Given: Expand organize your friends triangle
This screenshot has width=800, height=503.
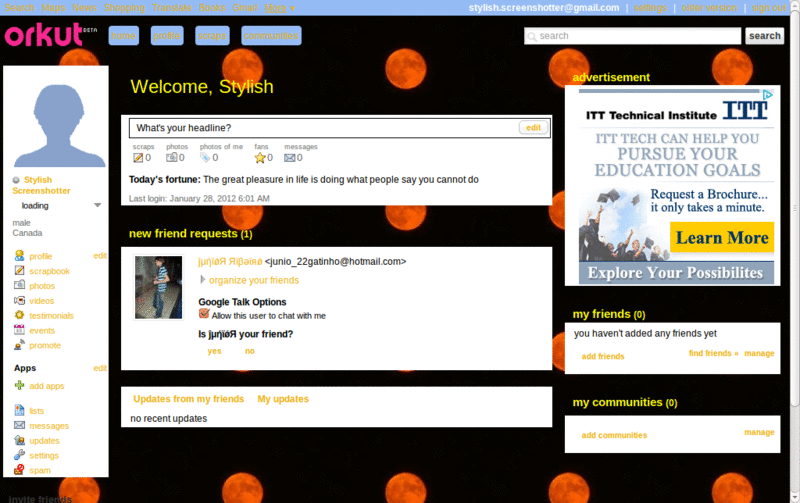Looking at the screenshot, I should (203, 280).
